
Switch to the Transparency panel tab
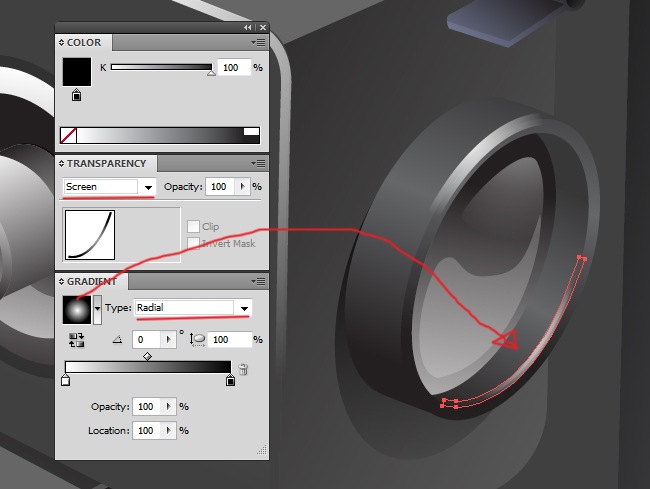coord(106,163)
